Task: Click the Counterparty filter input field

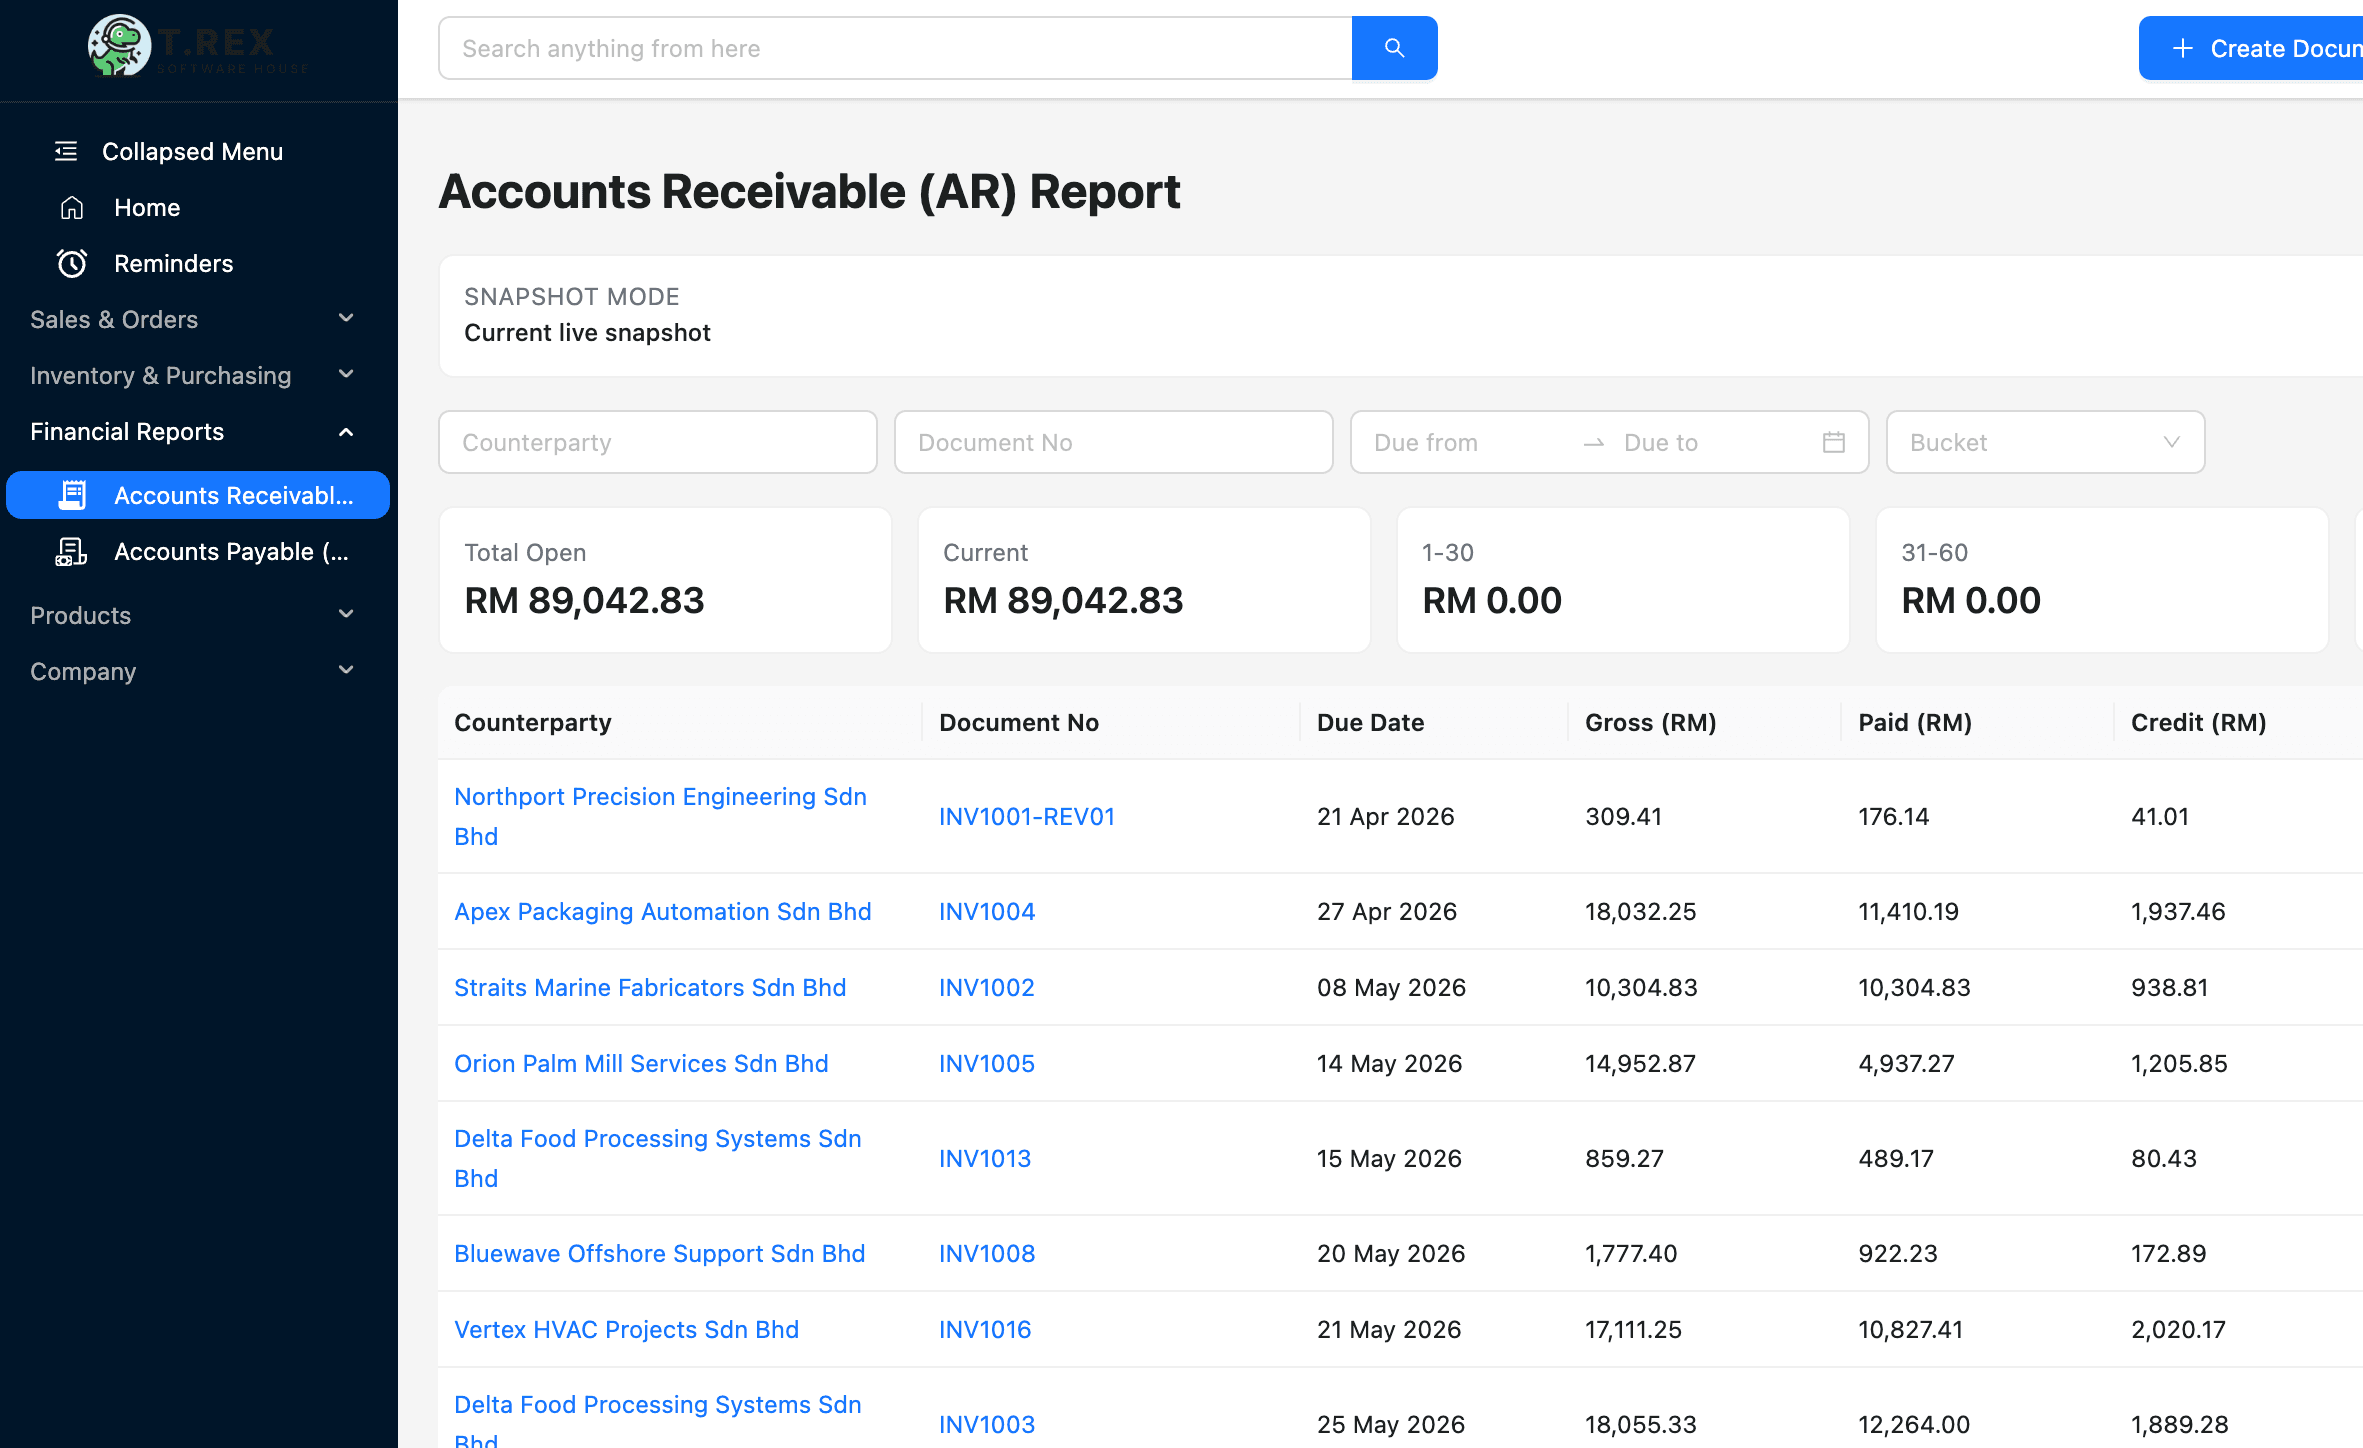Action: coord(657,442)
